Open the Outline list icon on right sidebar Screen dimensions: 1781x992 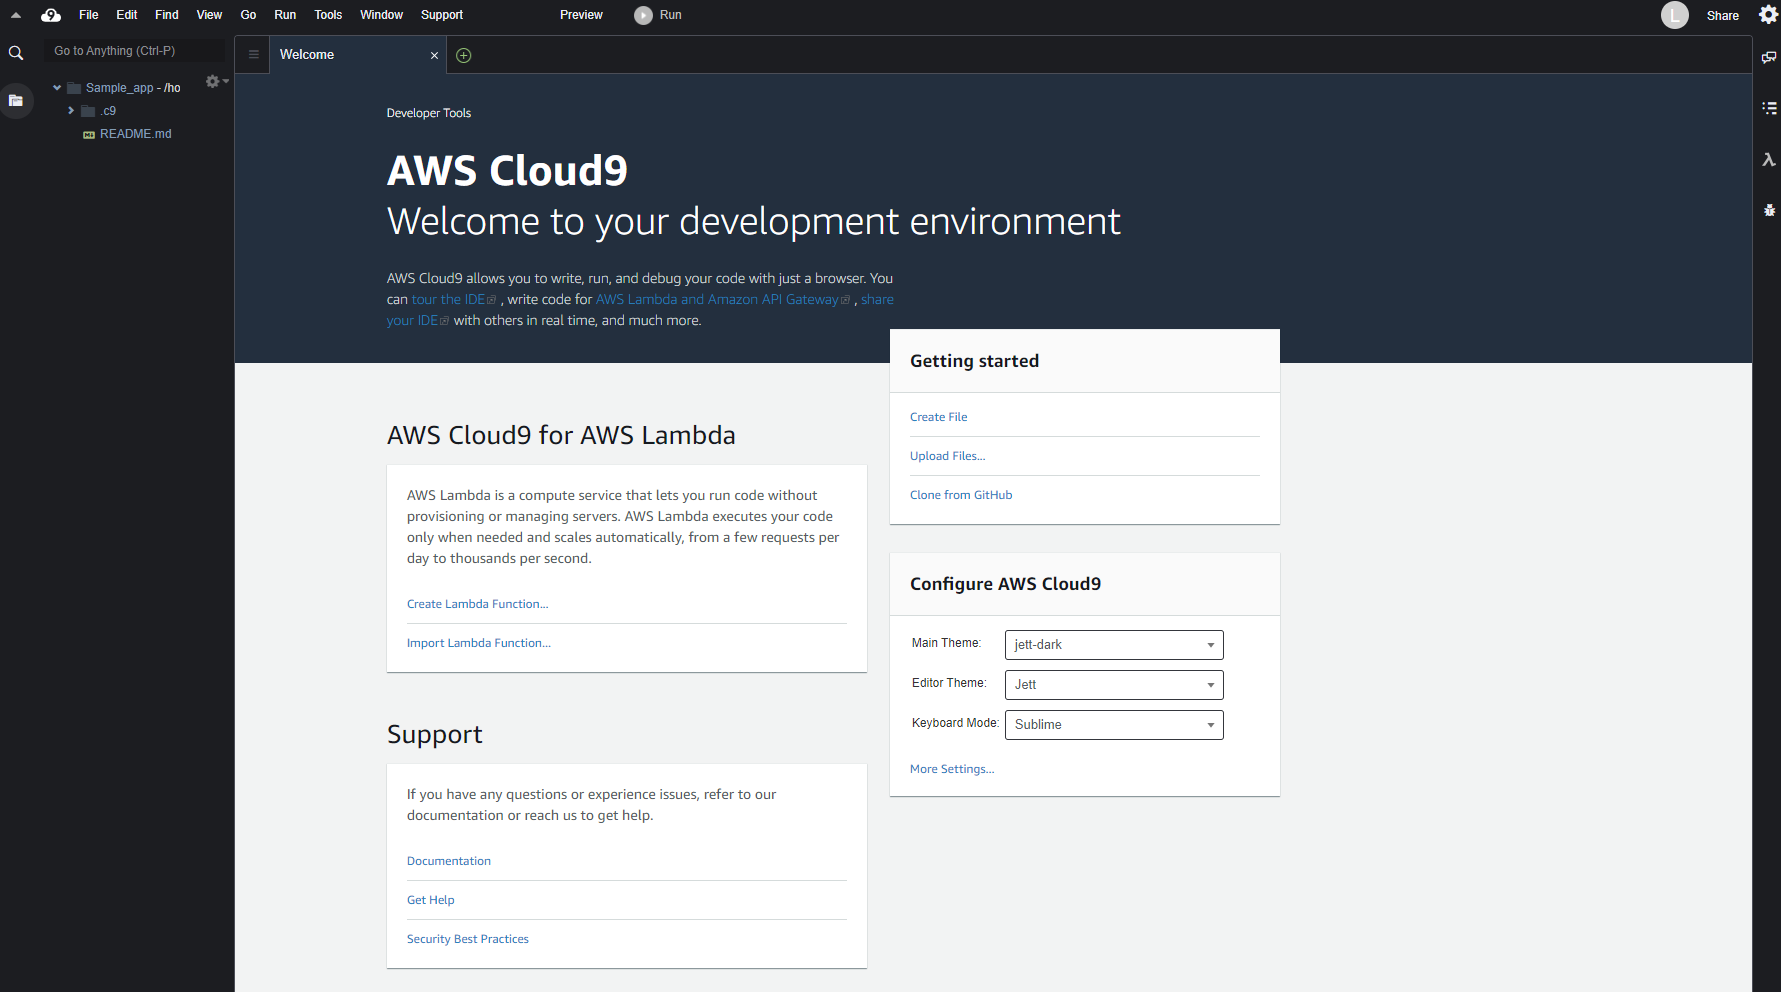click(1769, 107)
